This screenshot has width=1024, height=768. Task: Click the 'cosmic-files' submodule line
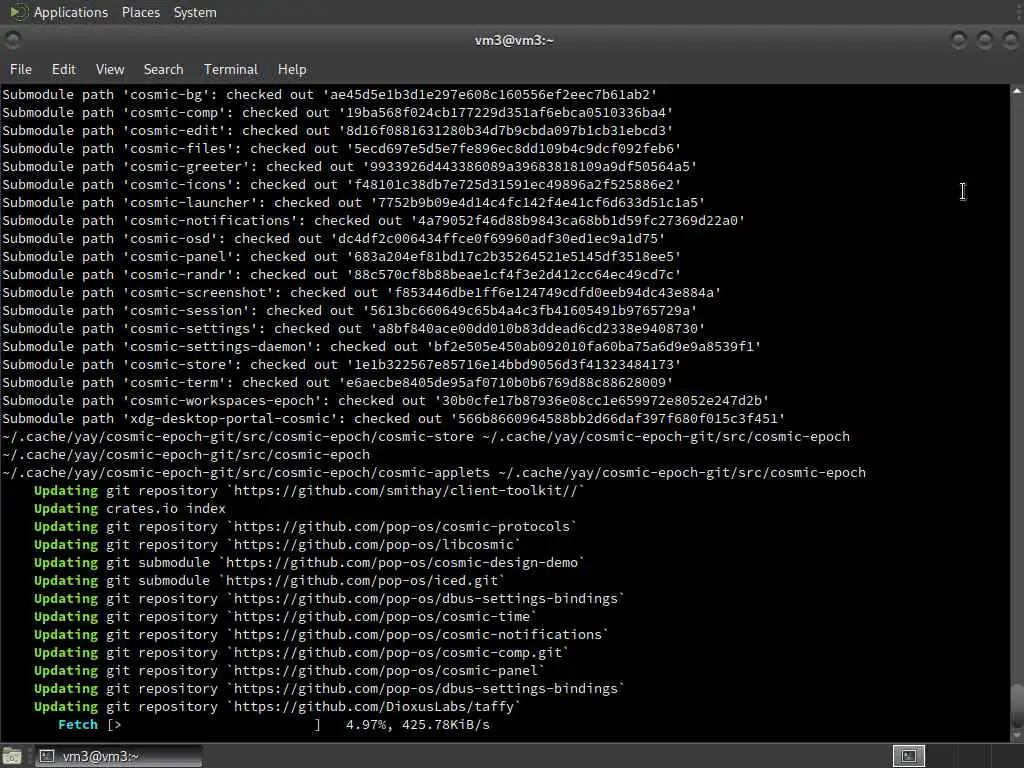342,149
